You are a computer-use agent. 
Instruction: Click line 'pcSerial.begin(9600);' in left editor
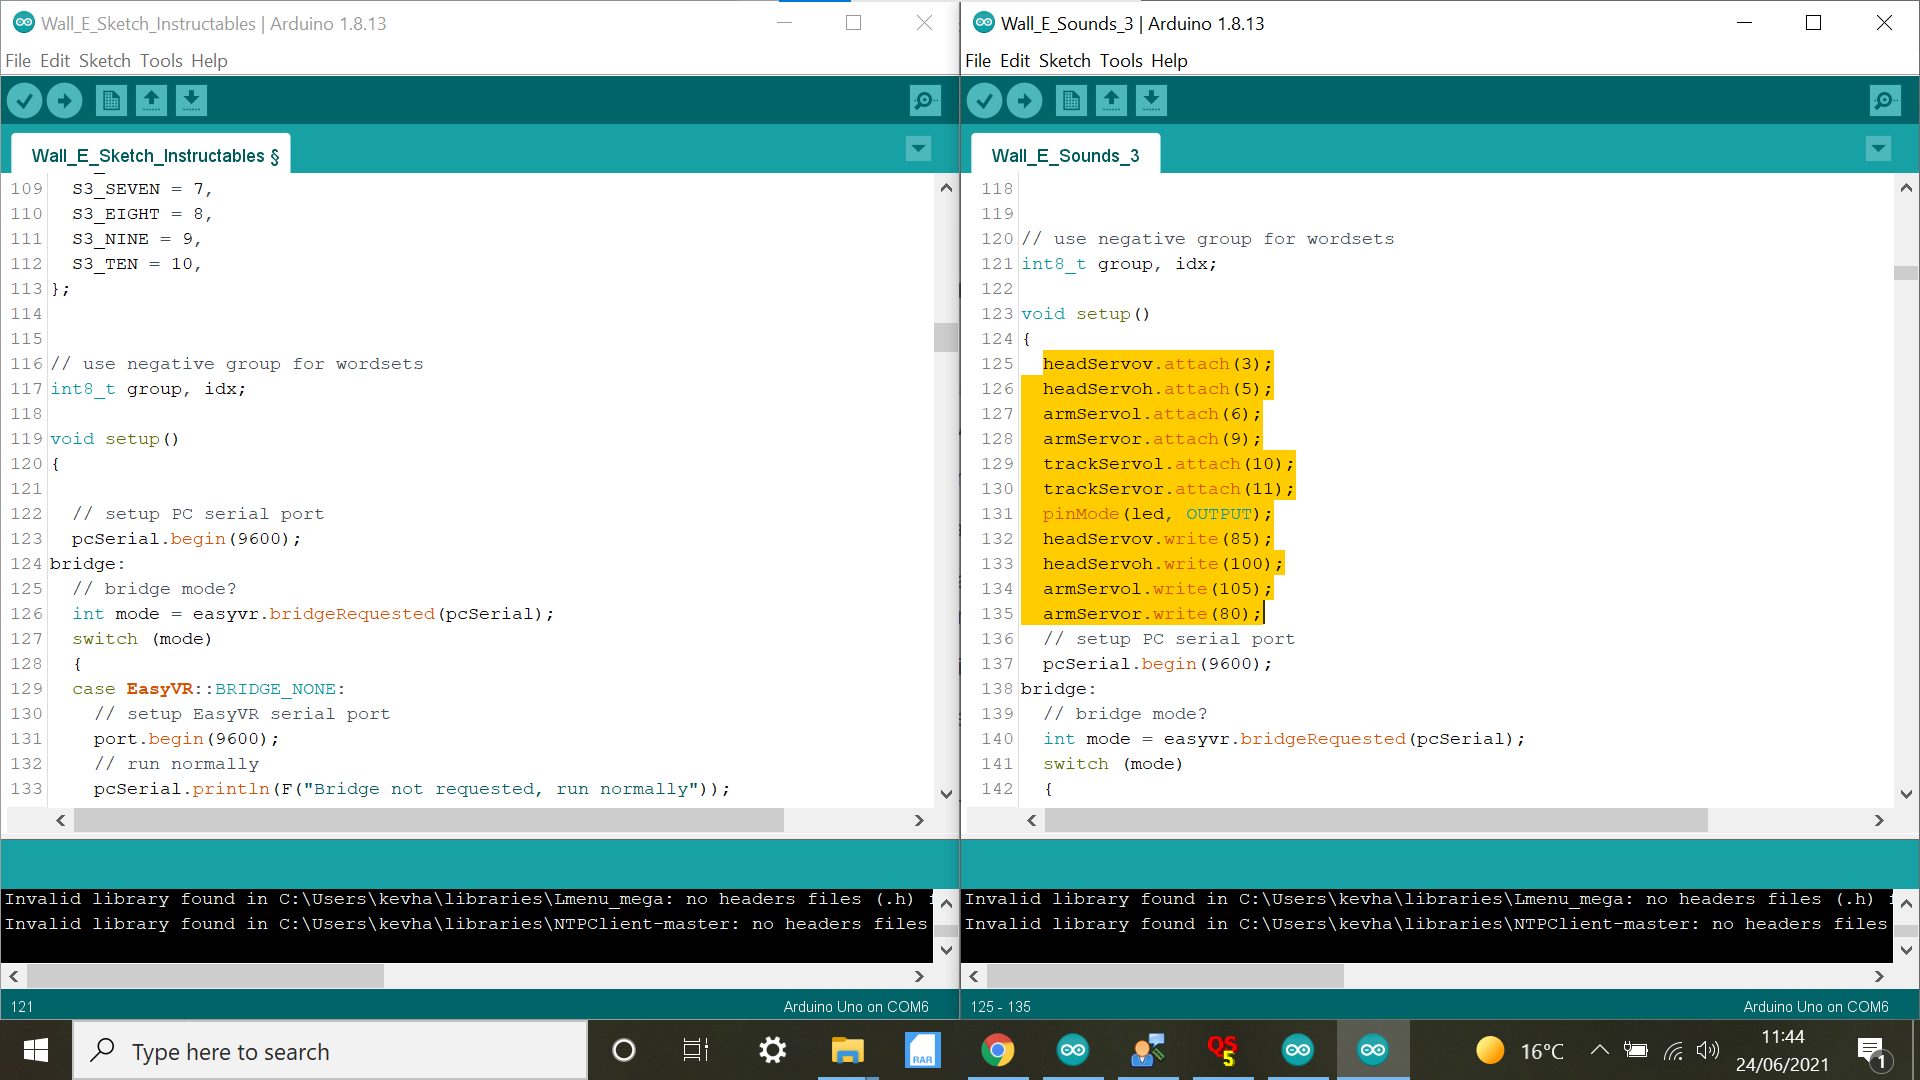tap(186, 539)
